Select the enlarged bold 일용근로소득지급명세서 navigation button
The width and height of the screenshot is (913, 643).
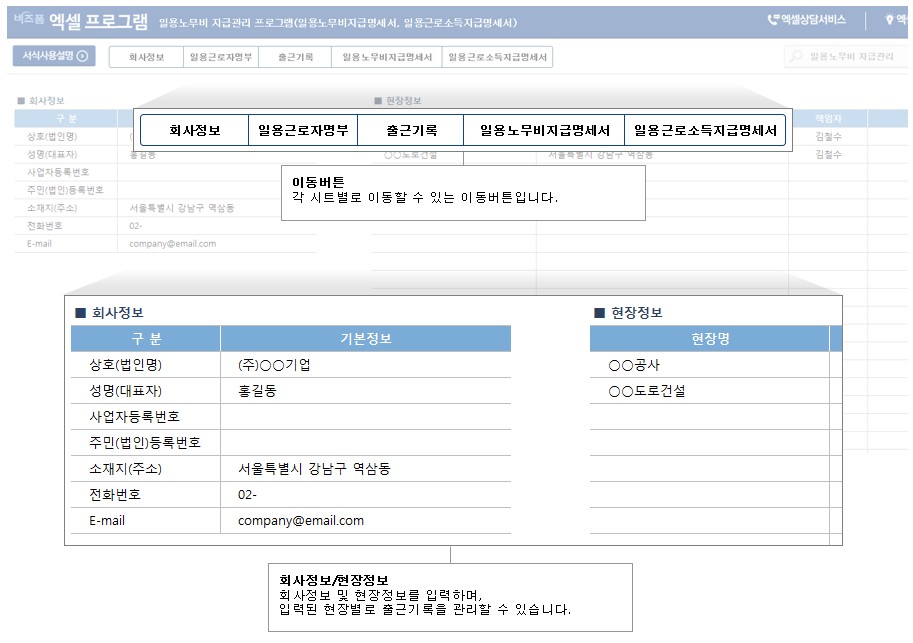pyautogui.click(x=705, y=130)
